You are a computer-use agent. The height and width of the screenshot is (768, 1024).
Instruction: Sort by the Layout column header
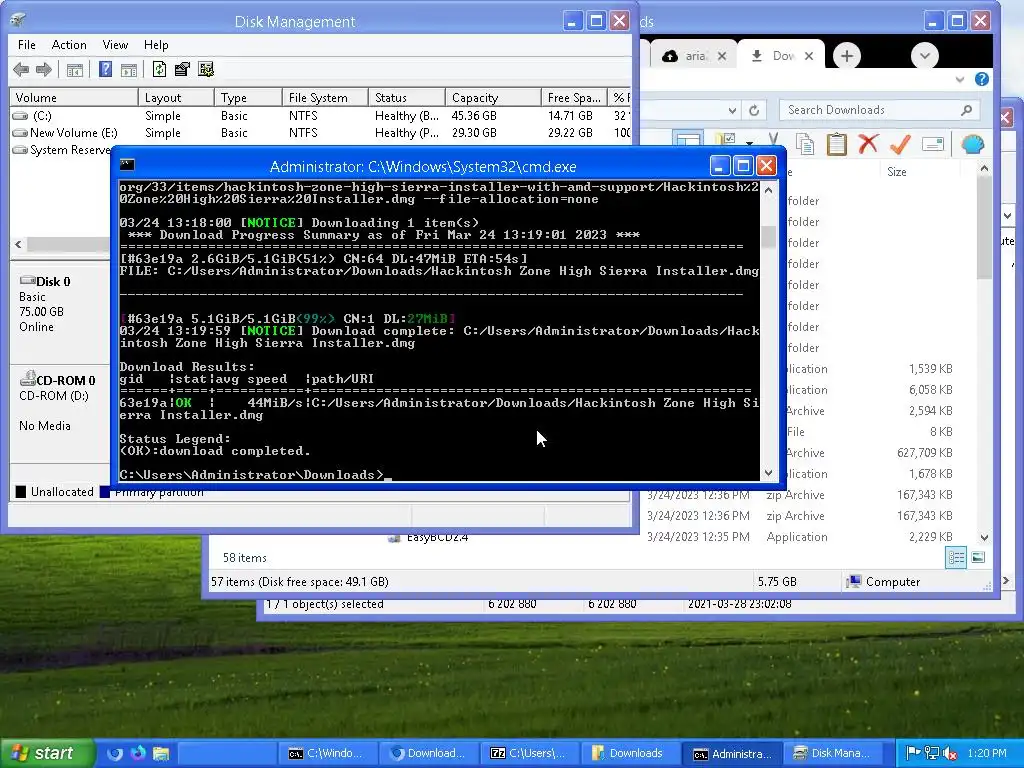click(176, 97)
